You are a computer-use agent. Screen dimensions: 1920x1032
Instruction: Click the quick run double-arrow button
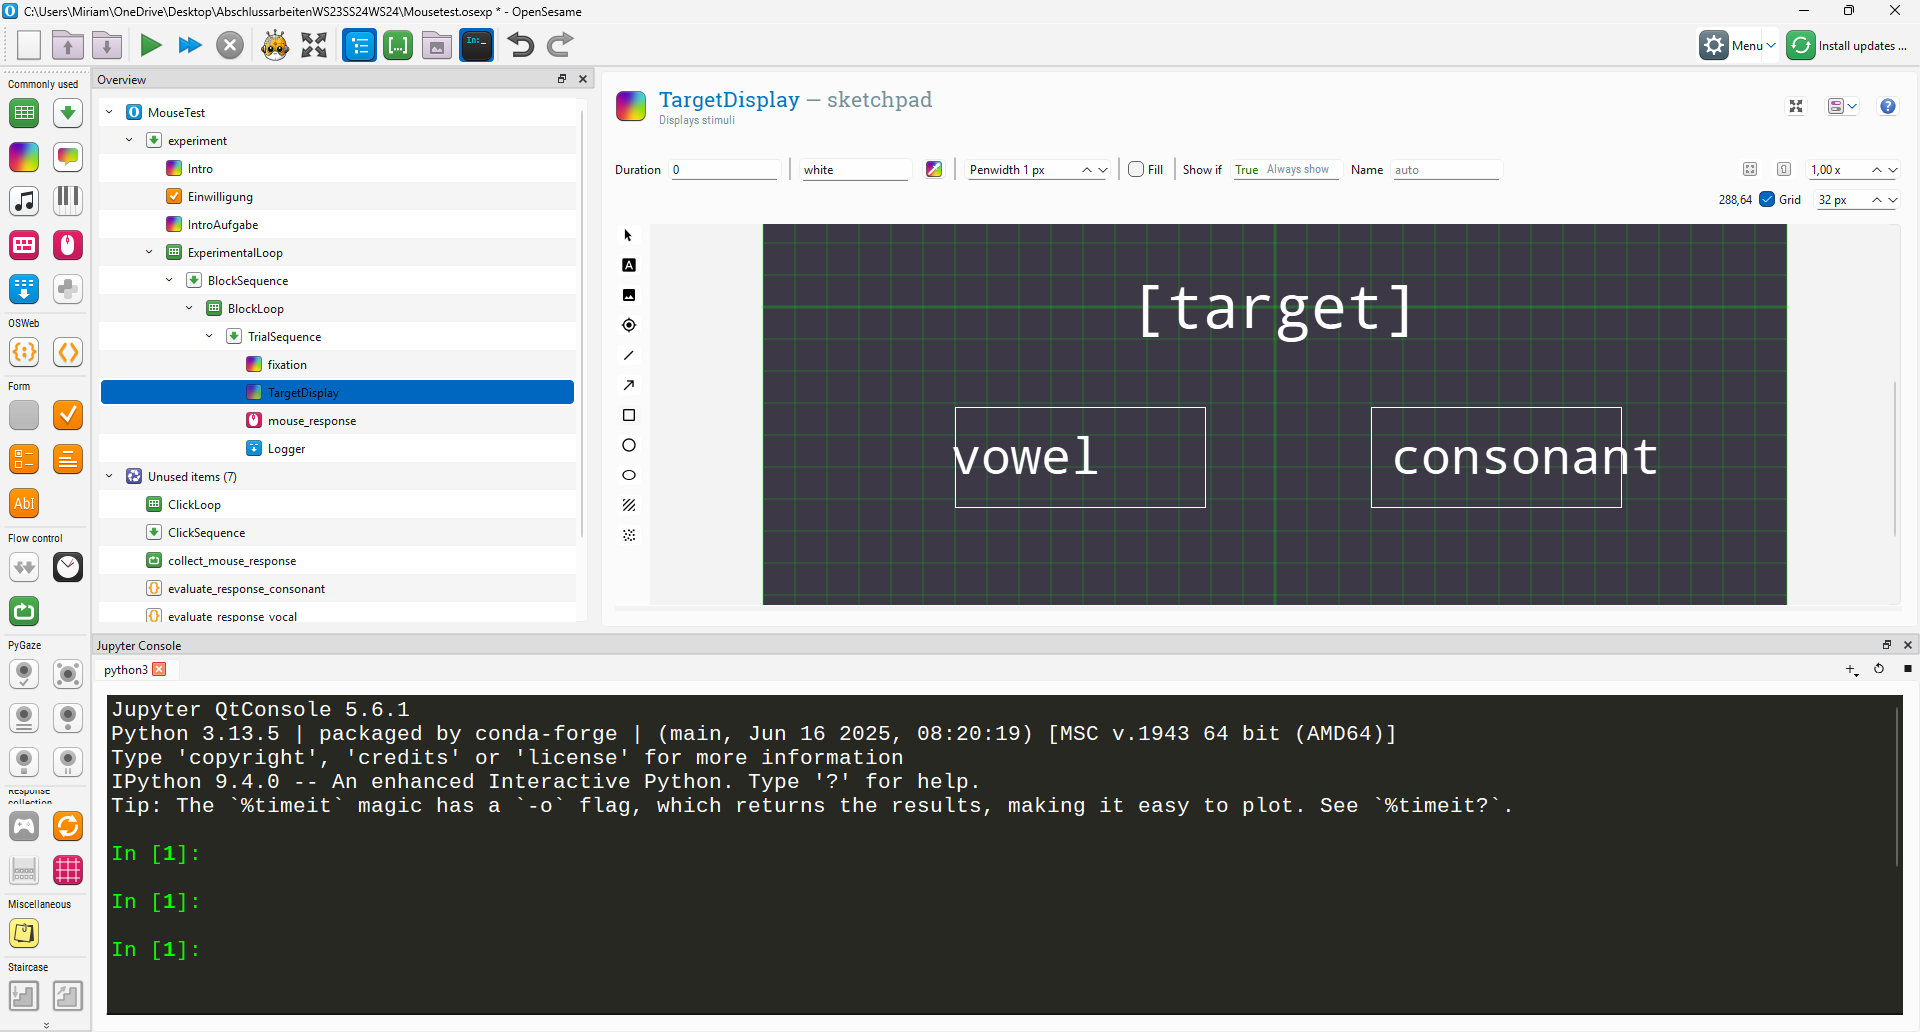click(x=189, y=45)
